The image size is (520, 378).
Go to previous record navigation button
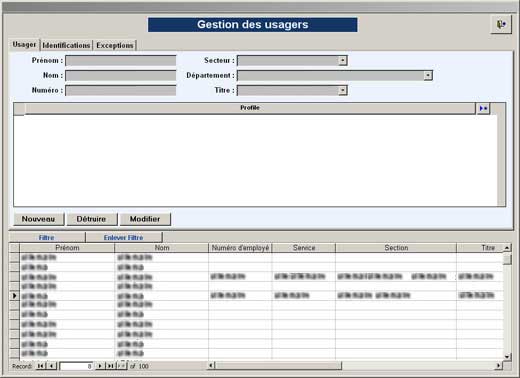click(52, 366)
